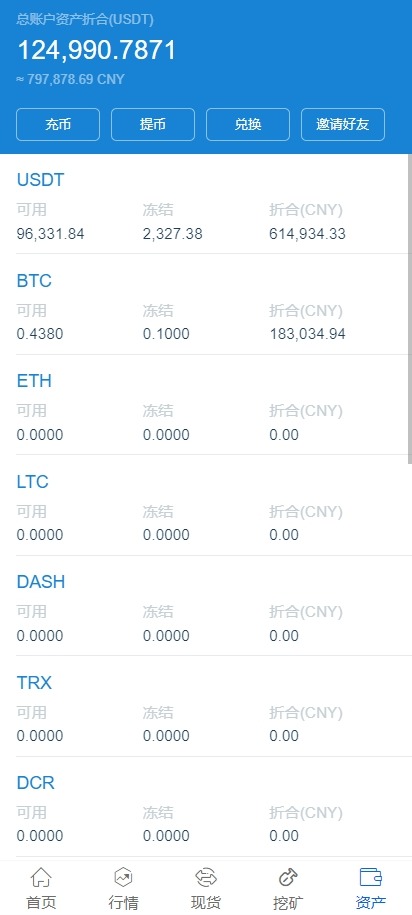This screenshot has height=915, width=412.
Task: Select the DASH asset entry
Action: click(206, 606)
